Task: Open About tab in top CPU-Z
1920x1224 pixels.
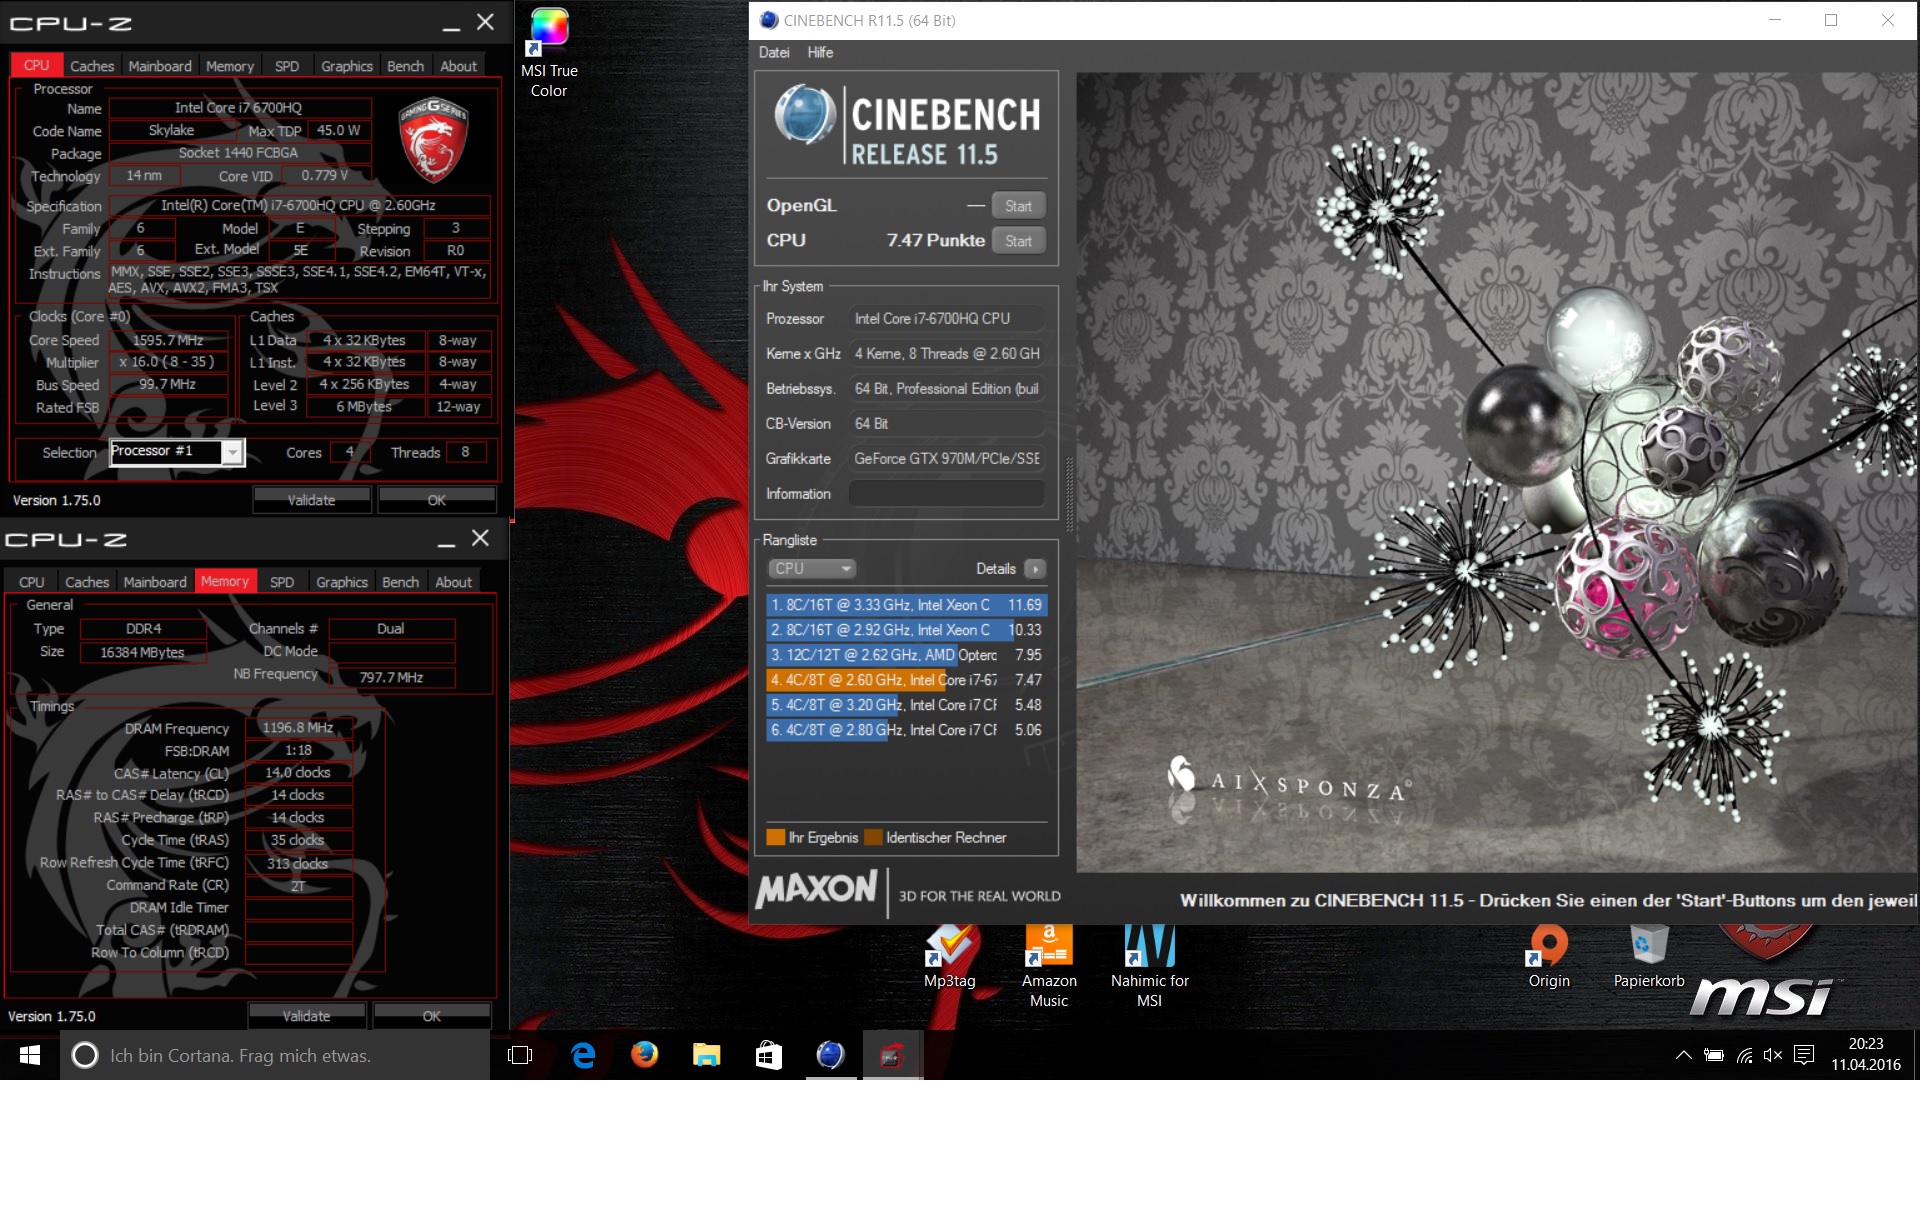Action: point(459,66)
